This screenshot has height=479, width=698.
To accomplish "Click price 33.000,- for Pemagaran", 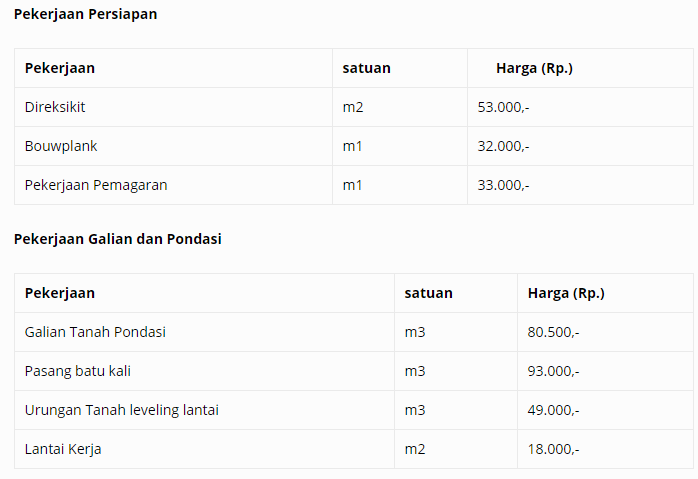I will 503,185.
